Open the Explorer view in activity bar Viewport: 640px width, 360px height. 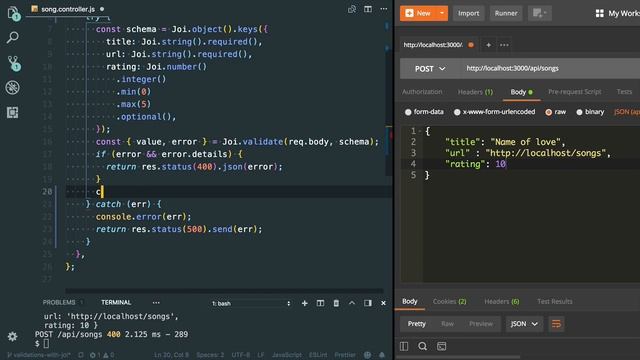[x=13, y=13]
